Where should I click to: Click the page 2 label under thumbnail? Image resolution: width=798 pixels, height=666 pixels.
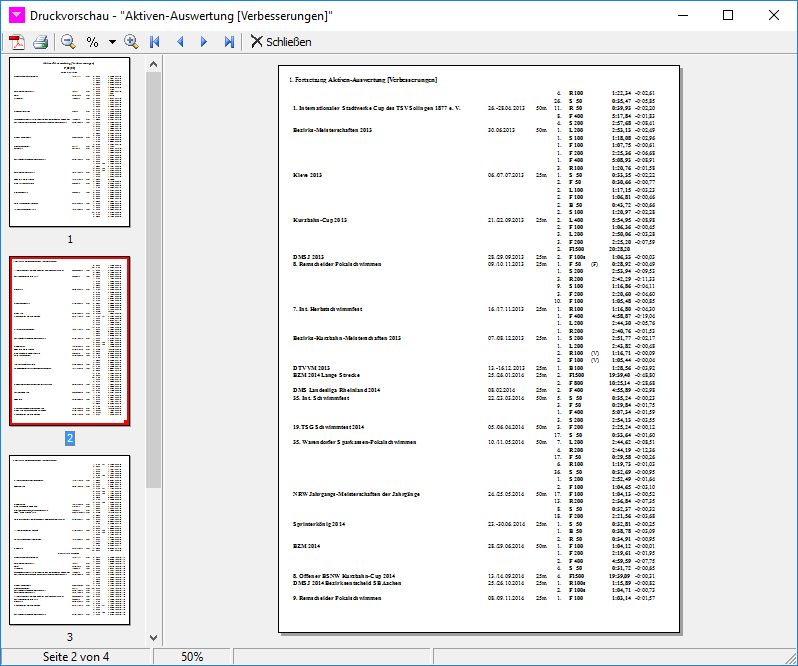click(x=70, y=438)
